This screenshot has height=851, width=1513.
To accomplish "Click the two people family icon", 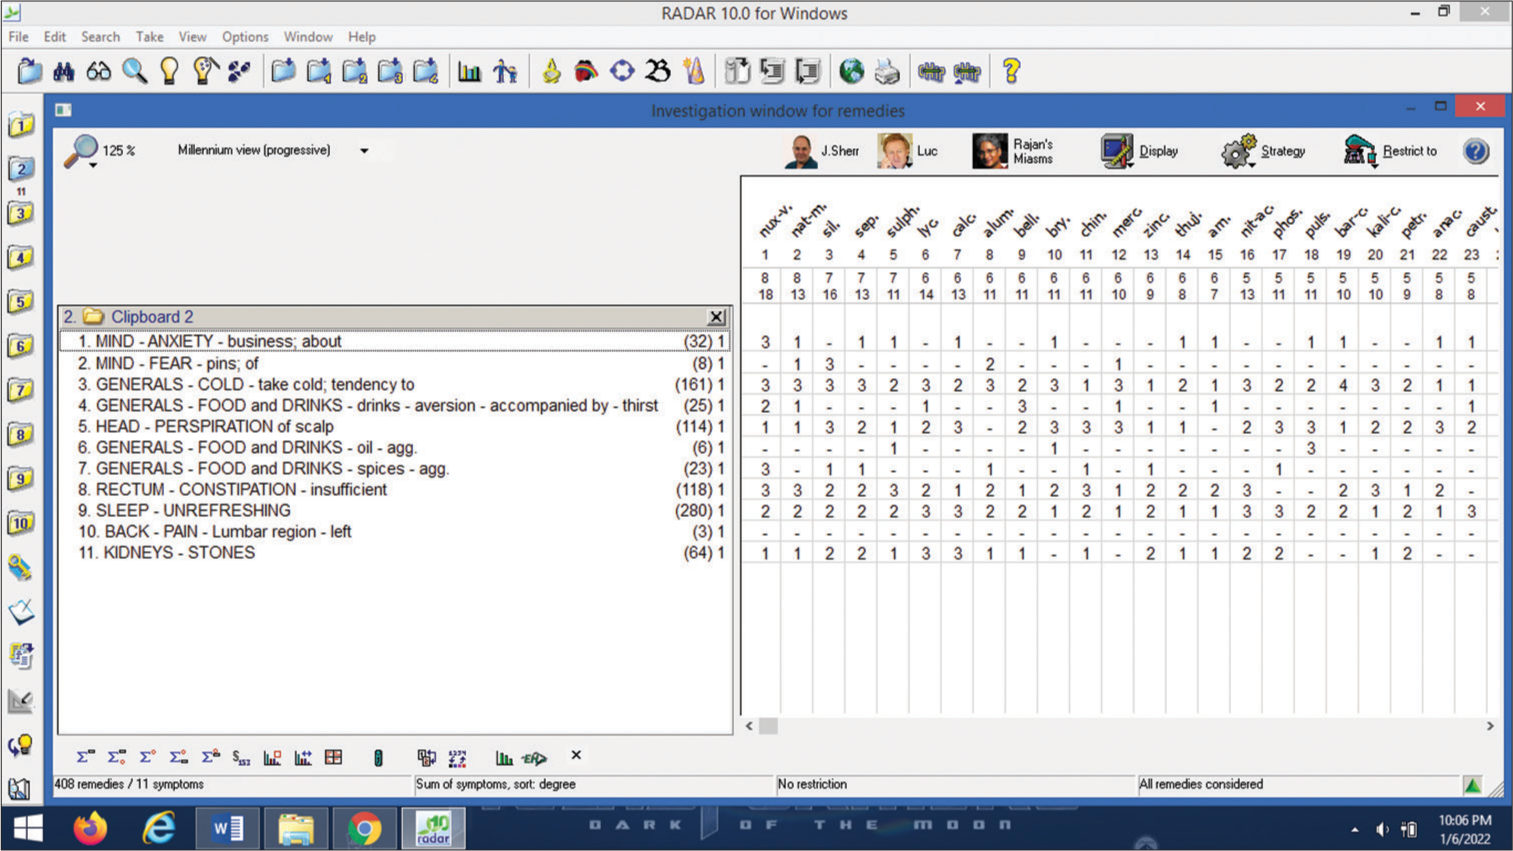I will [505, 71].
